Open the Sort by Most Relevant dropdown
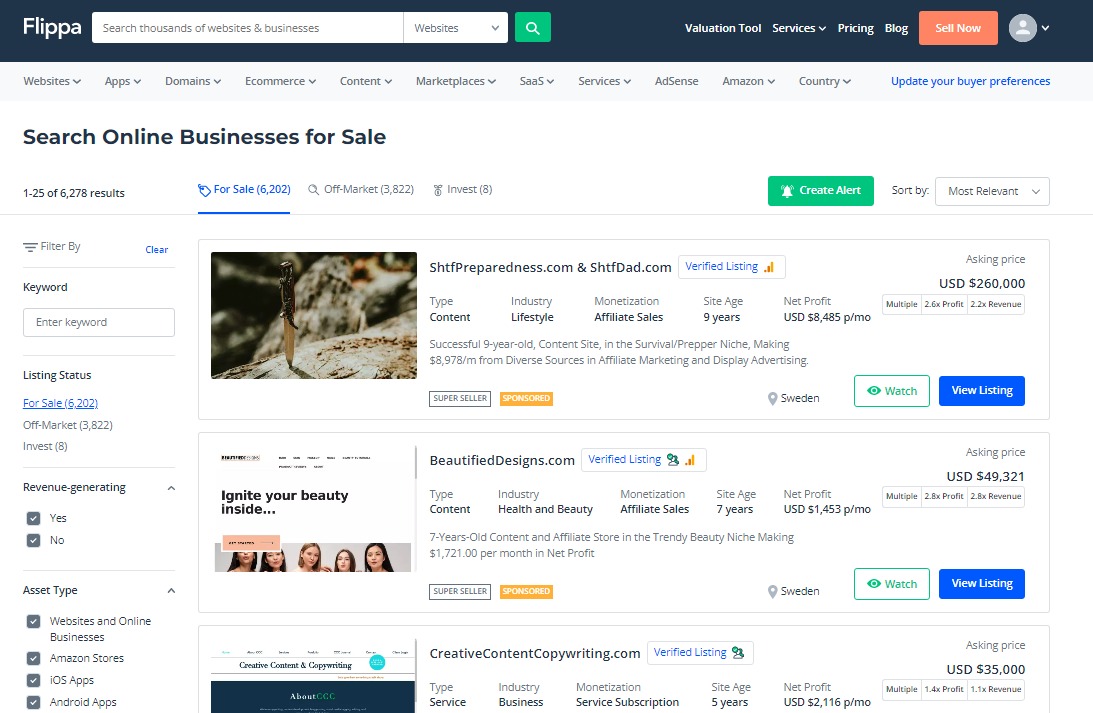 [992, 191]
